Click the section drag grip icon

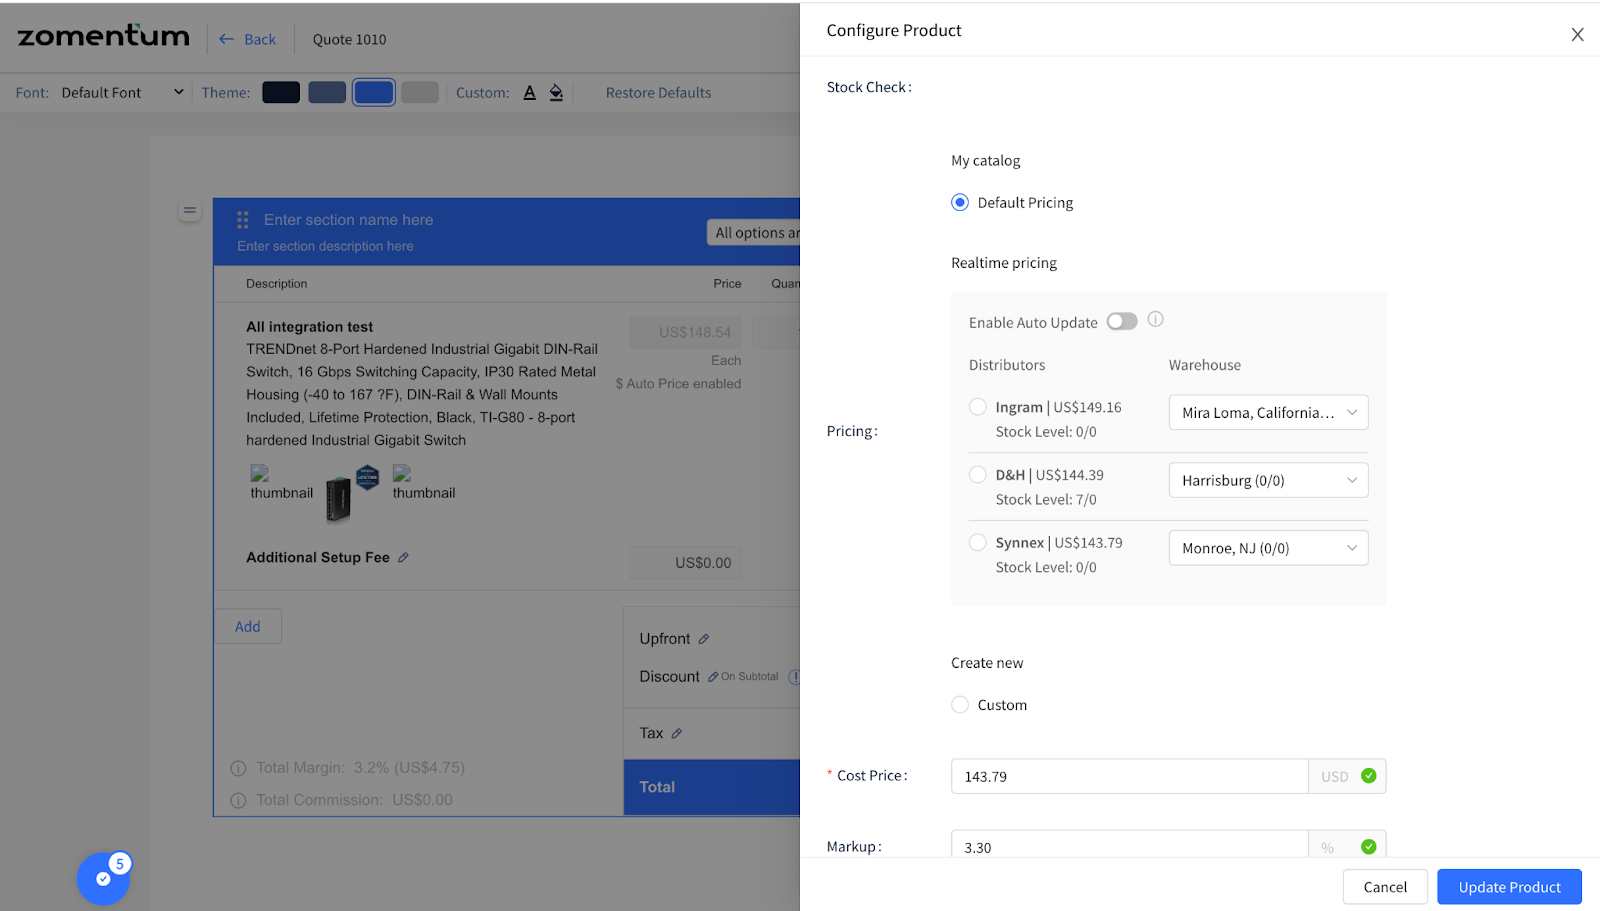[242, 219]
